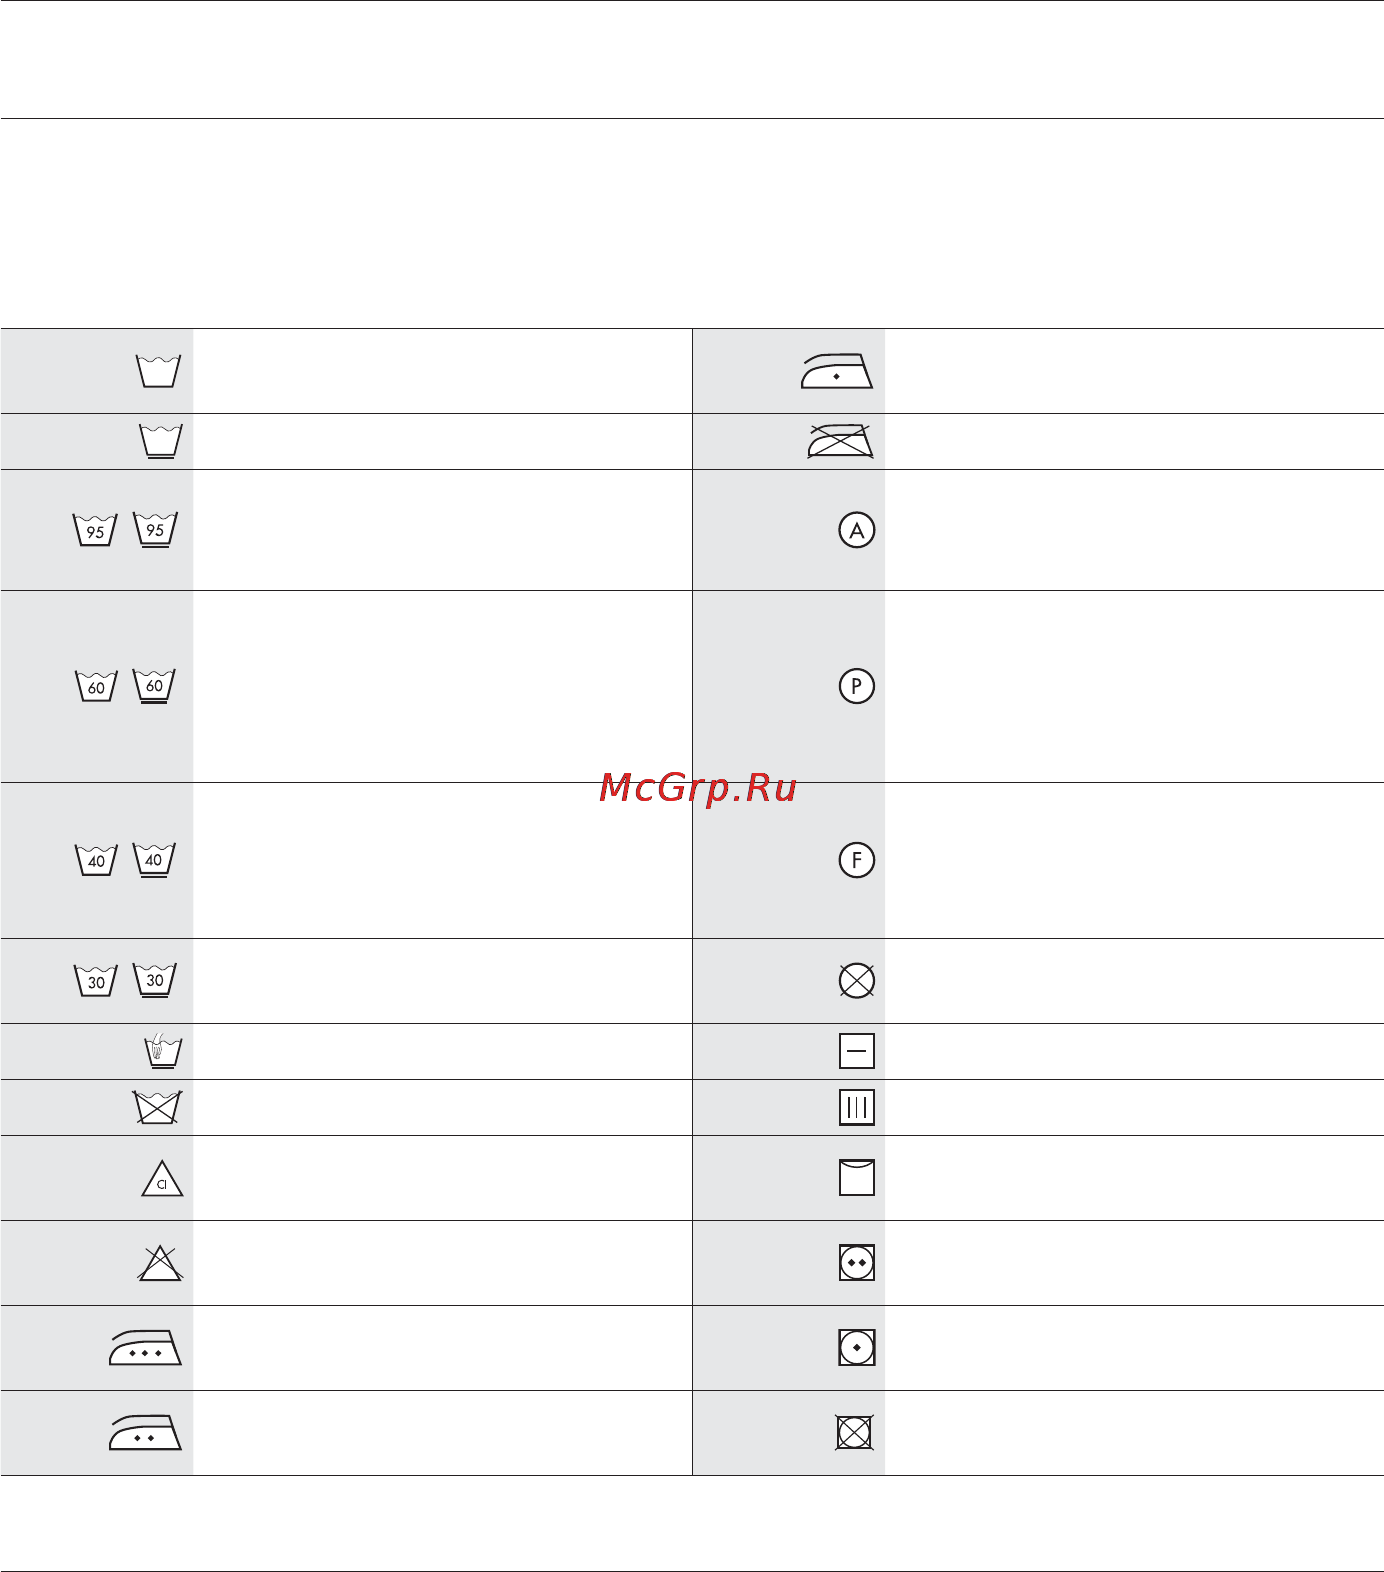Select the circled F dry clean symbol
1384x1572 pixels.
857,860
